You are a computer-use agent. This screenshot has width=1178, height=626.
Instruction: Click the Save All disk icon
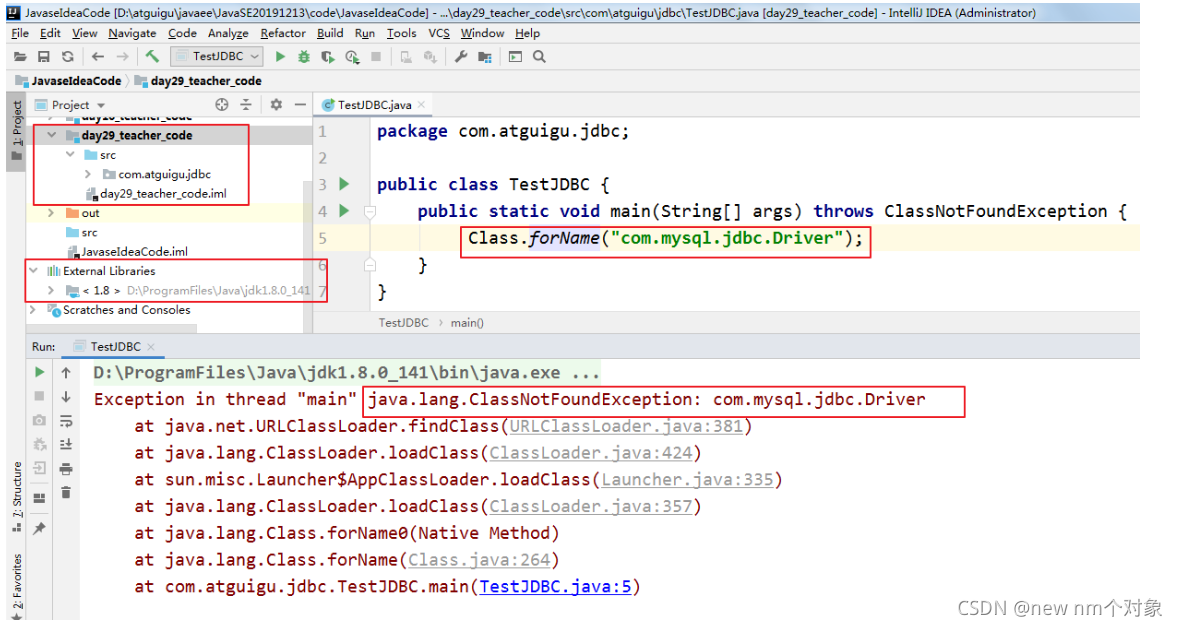(x=44, y=56)
